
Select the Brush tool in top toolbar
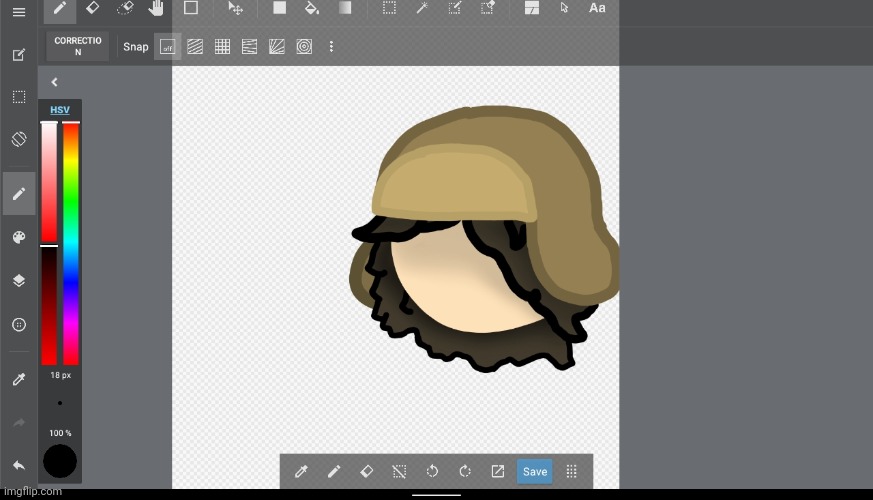pos(60,8)
